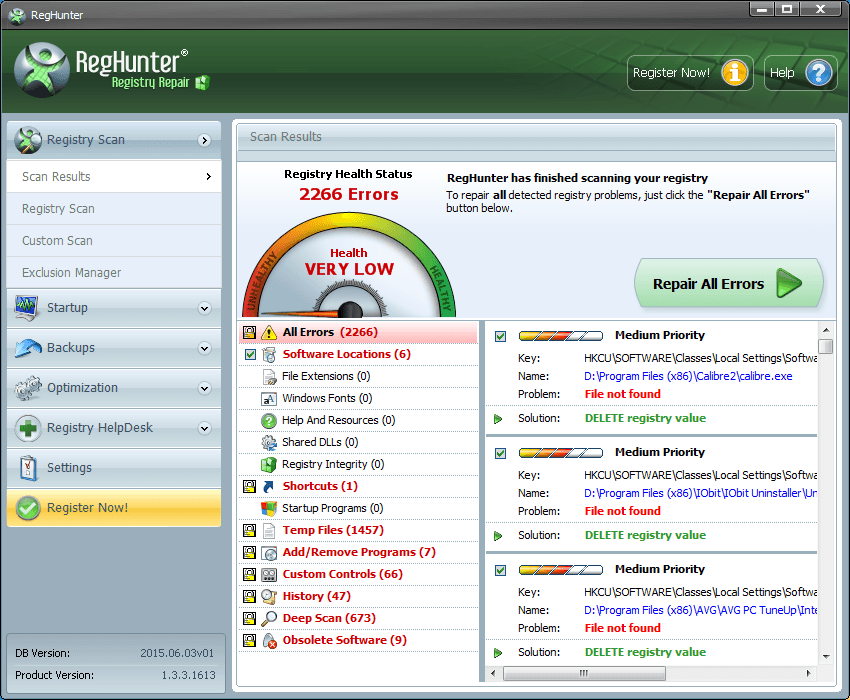This screenshot has width=850, height=700.
Task: Open the IObit Uninstaller file path link
Action: click(x=700, y=493)
